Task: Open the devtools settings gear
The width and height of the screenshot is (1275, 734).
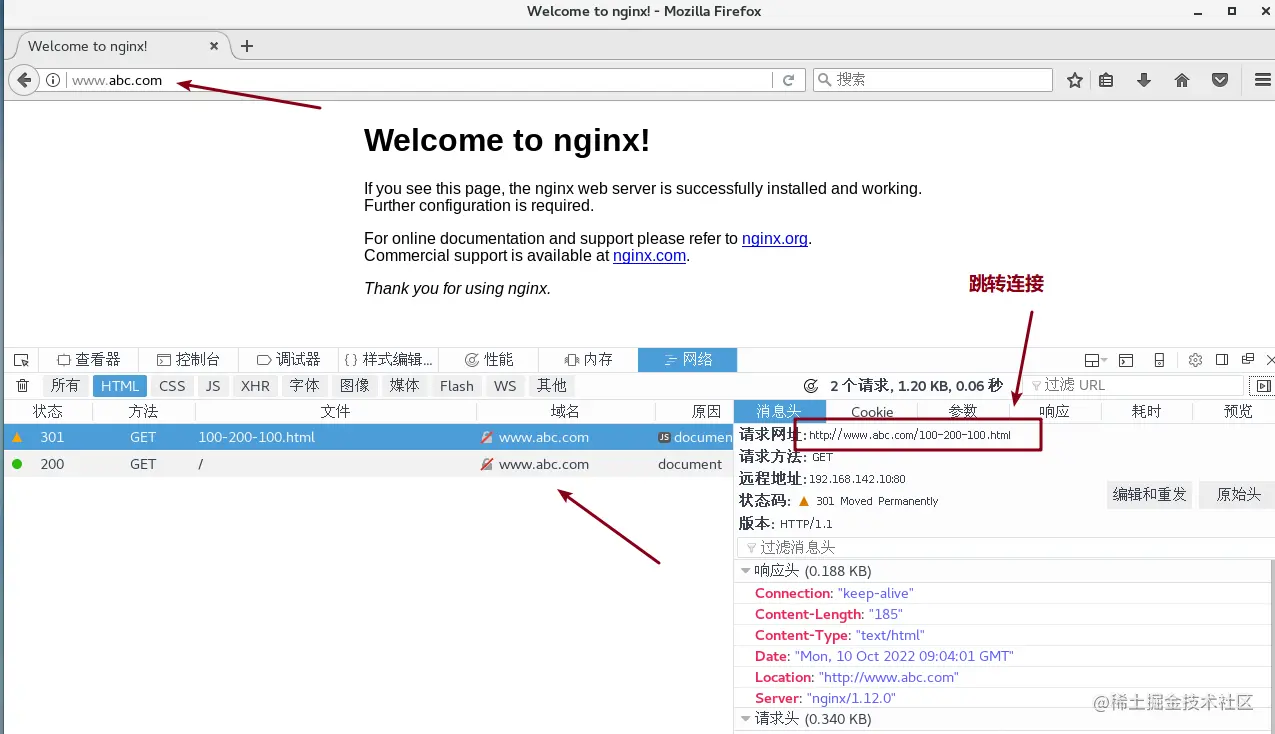Action: click(x=1194, y=359)
